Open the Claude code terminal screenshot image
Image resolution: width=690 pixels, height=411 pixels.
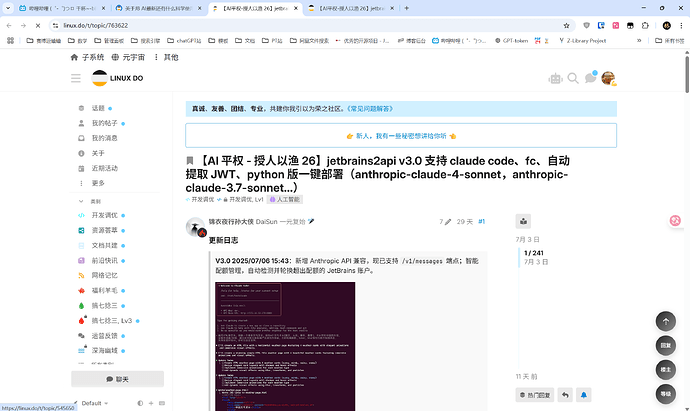[285, 346]
